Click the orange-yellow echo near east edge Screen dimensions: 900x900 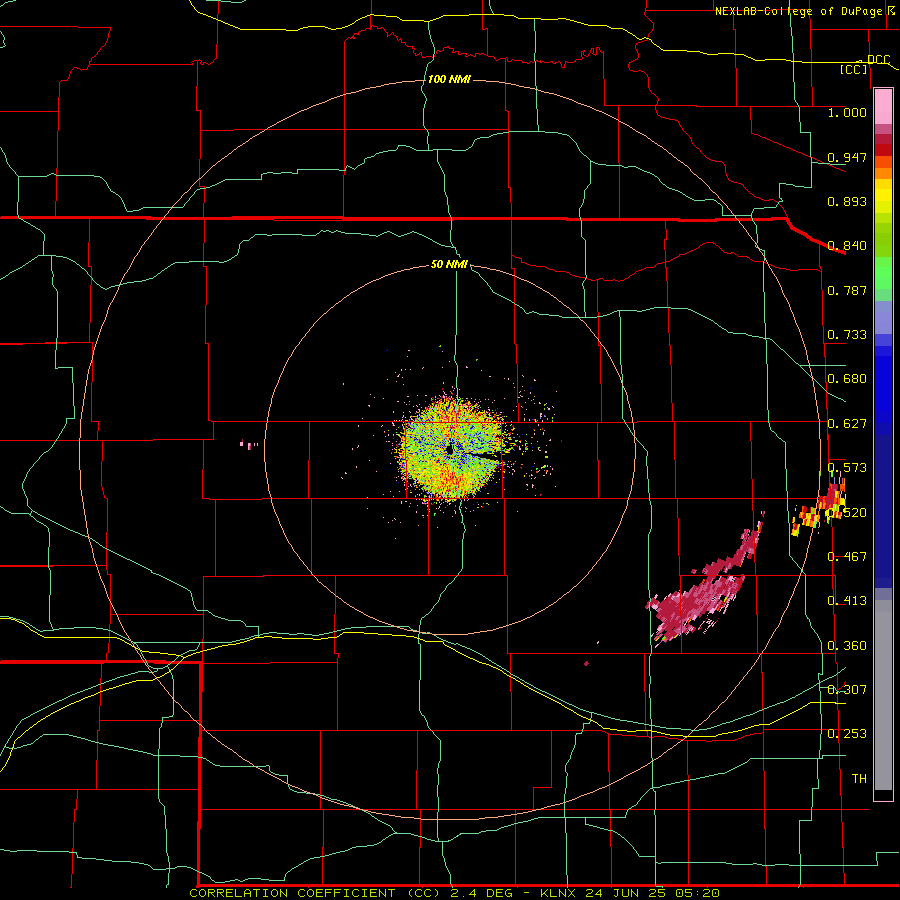(820, 507)
